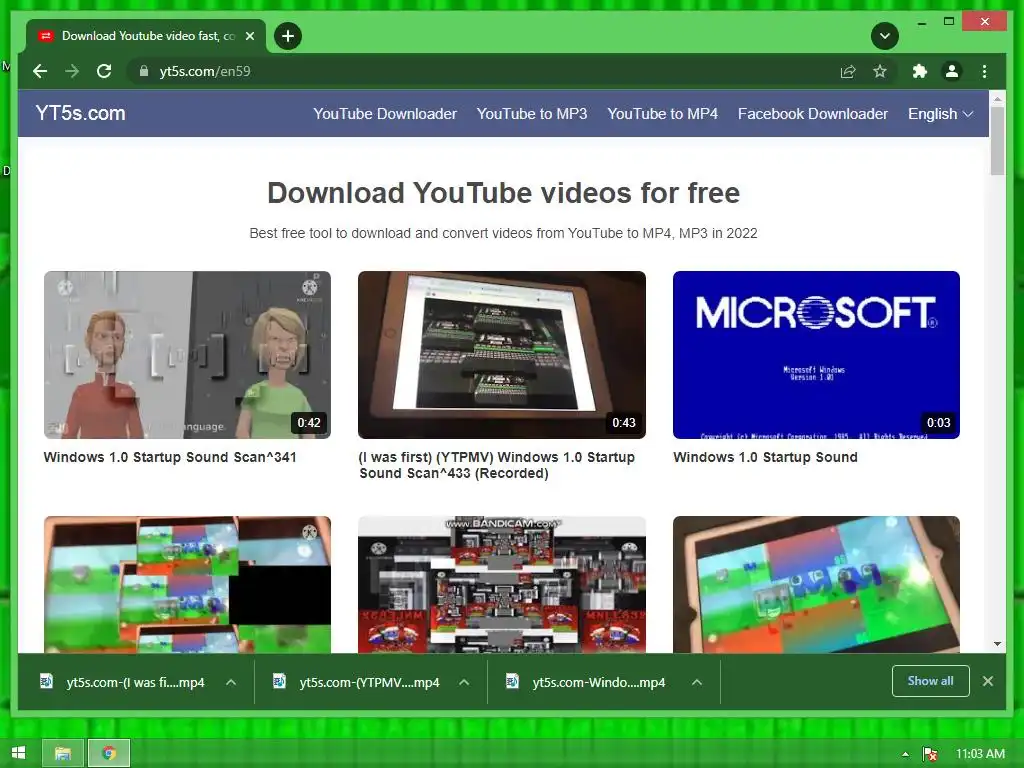Go to YT5s.com home logo
Viewport: 1024px width, 768px height.
80,113
